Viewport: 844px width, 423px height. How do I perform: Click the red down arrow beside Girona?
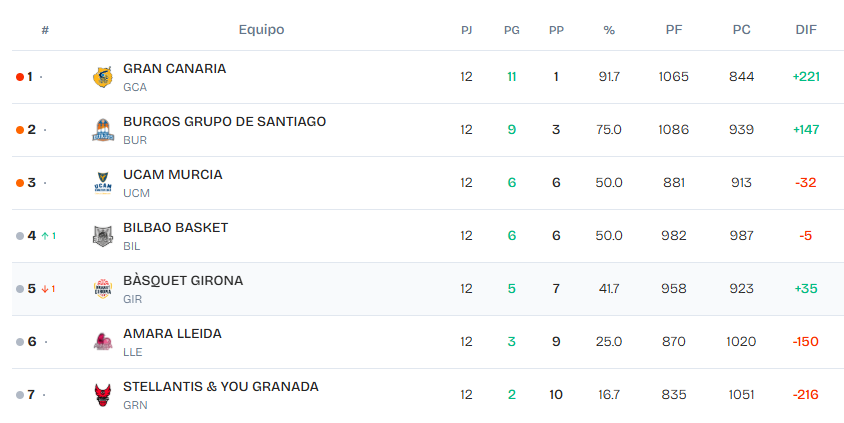click(x=44, y=289)
